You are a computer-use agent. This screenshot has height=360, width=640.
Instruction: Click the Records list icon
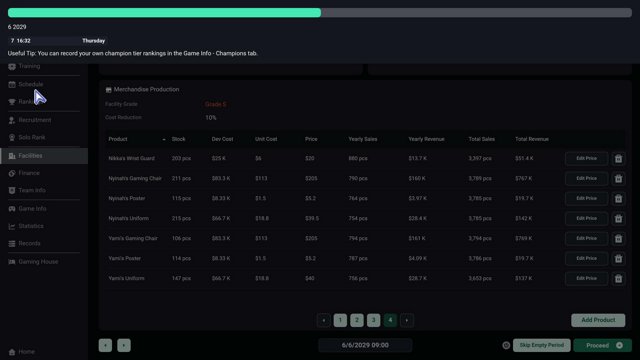coord(12,243)
